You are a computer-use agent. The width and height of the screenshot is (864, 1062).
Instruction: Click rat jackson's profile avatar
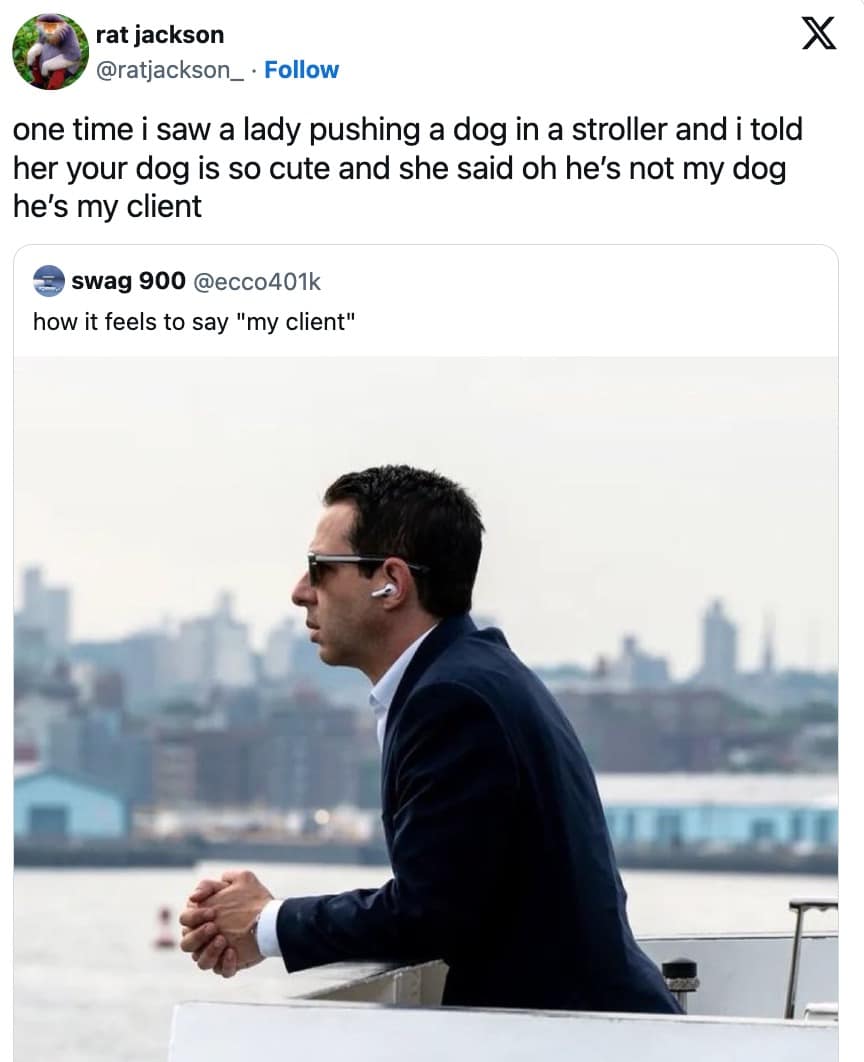pyautogui.click(x=50, y=52)
